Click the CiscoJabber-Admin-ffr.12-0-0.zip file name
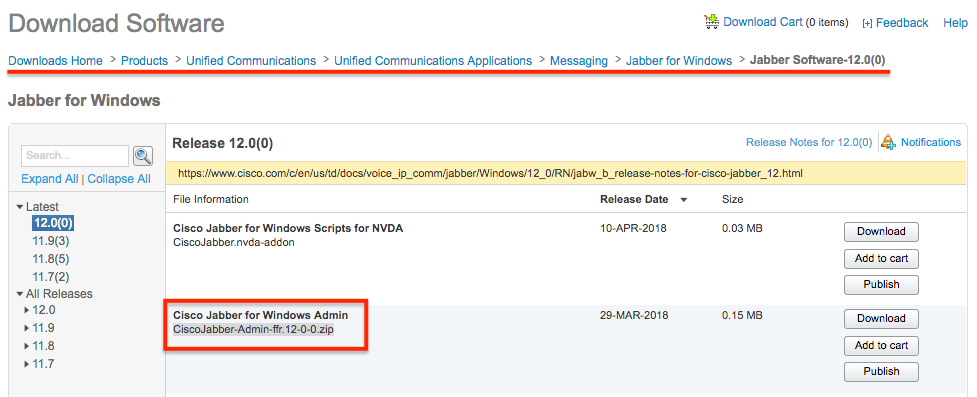This screenshot has height=397, width=977. pyautogui.click(x=253, y=330)
